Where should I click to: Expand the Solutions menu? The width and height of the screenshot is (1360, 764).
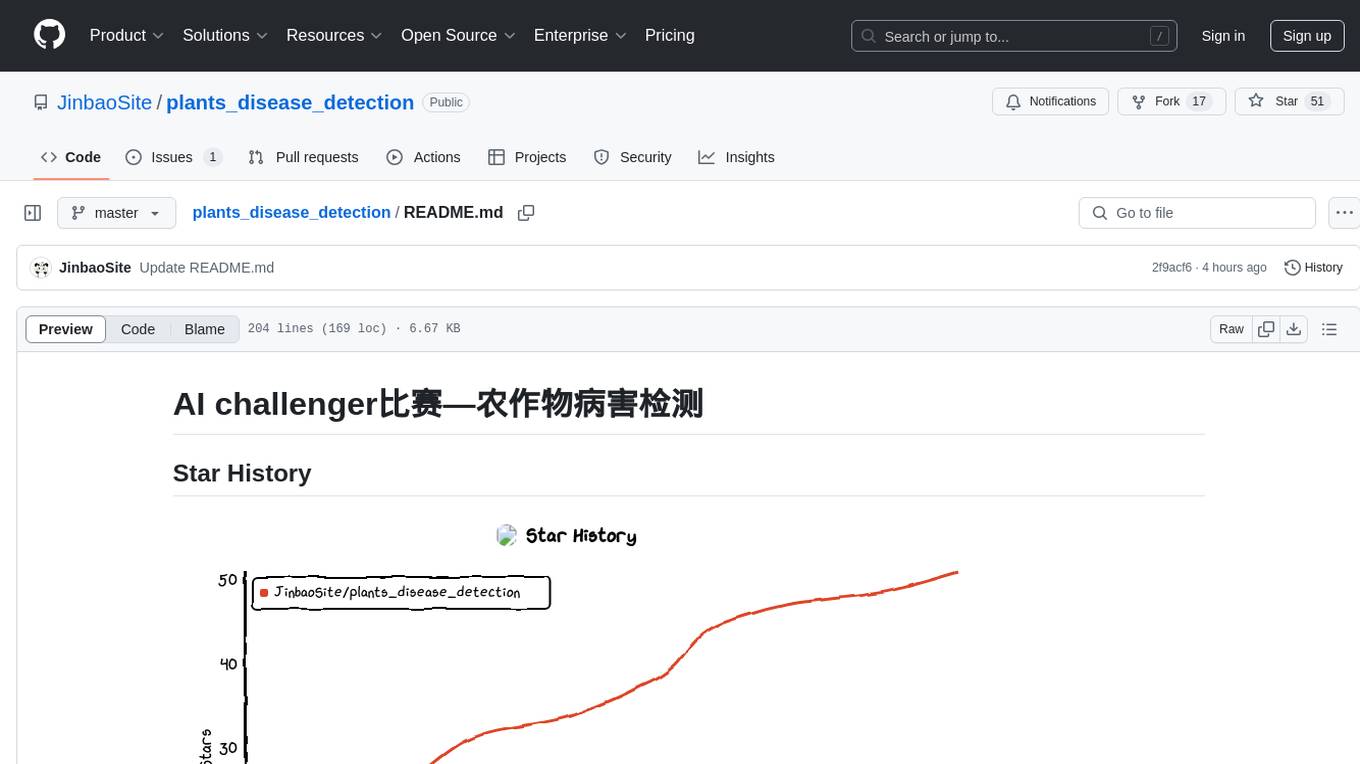(225, 35)
